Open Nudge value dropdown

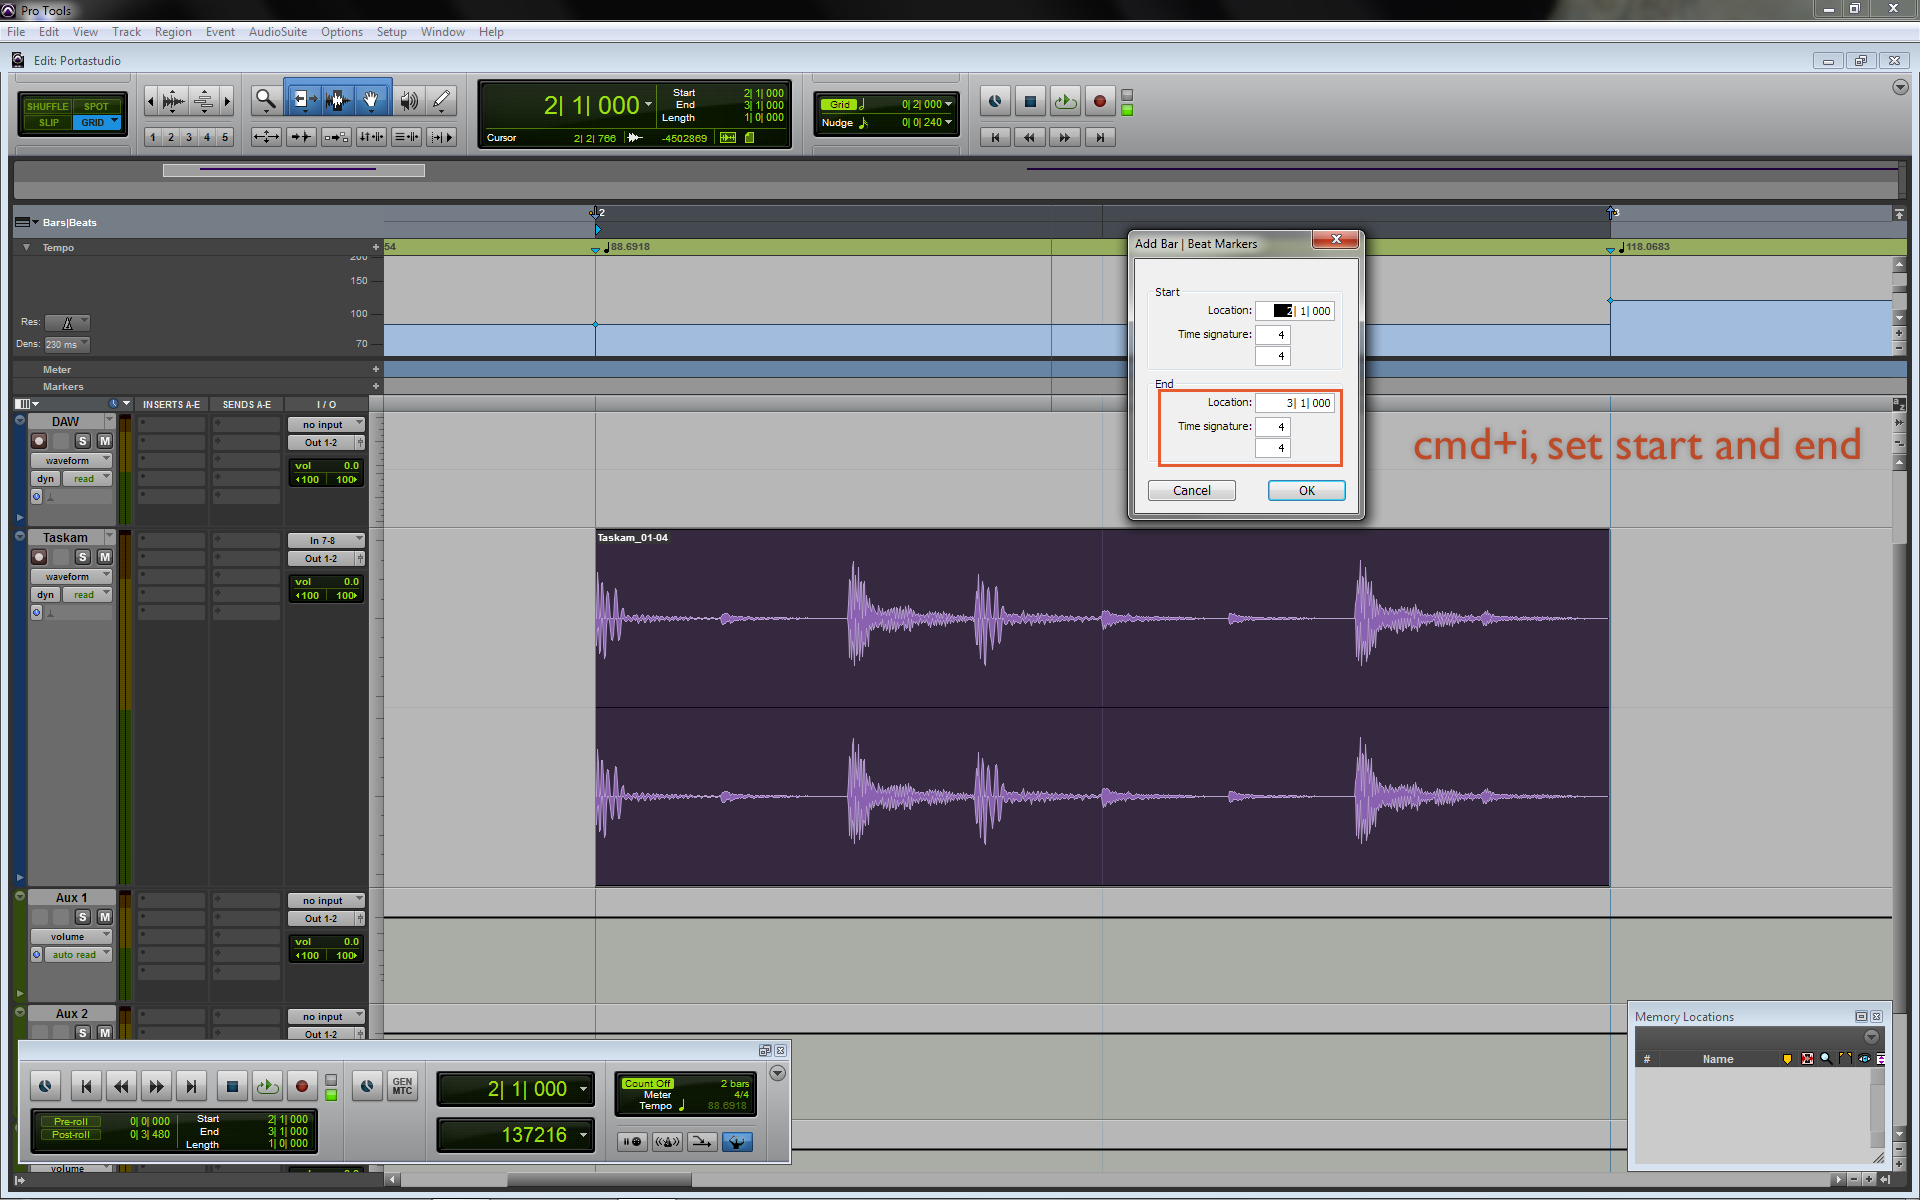(948, 122)
